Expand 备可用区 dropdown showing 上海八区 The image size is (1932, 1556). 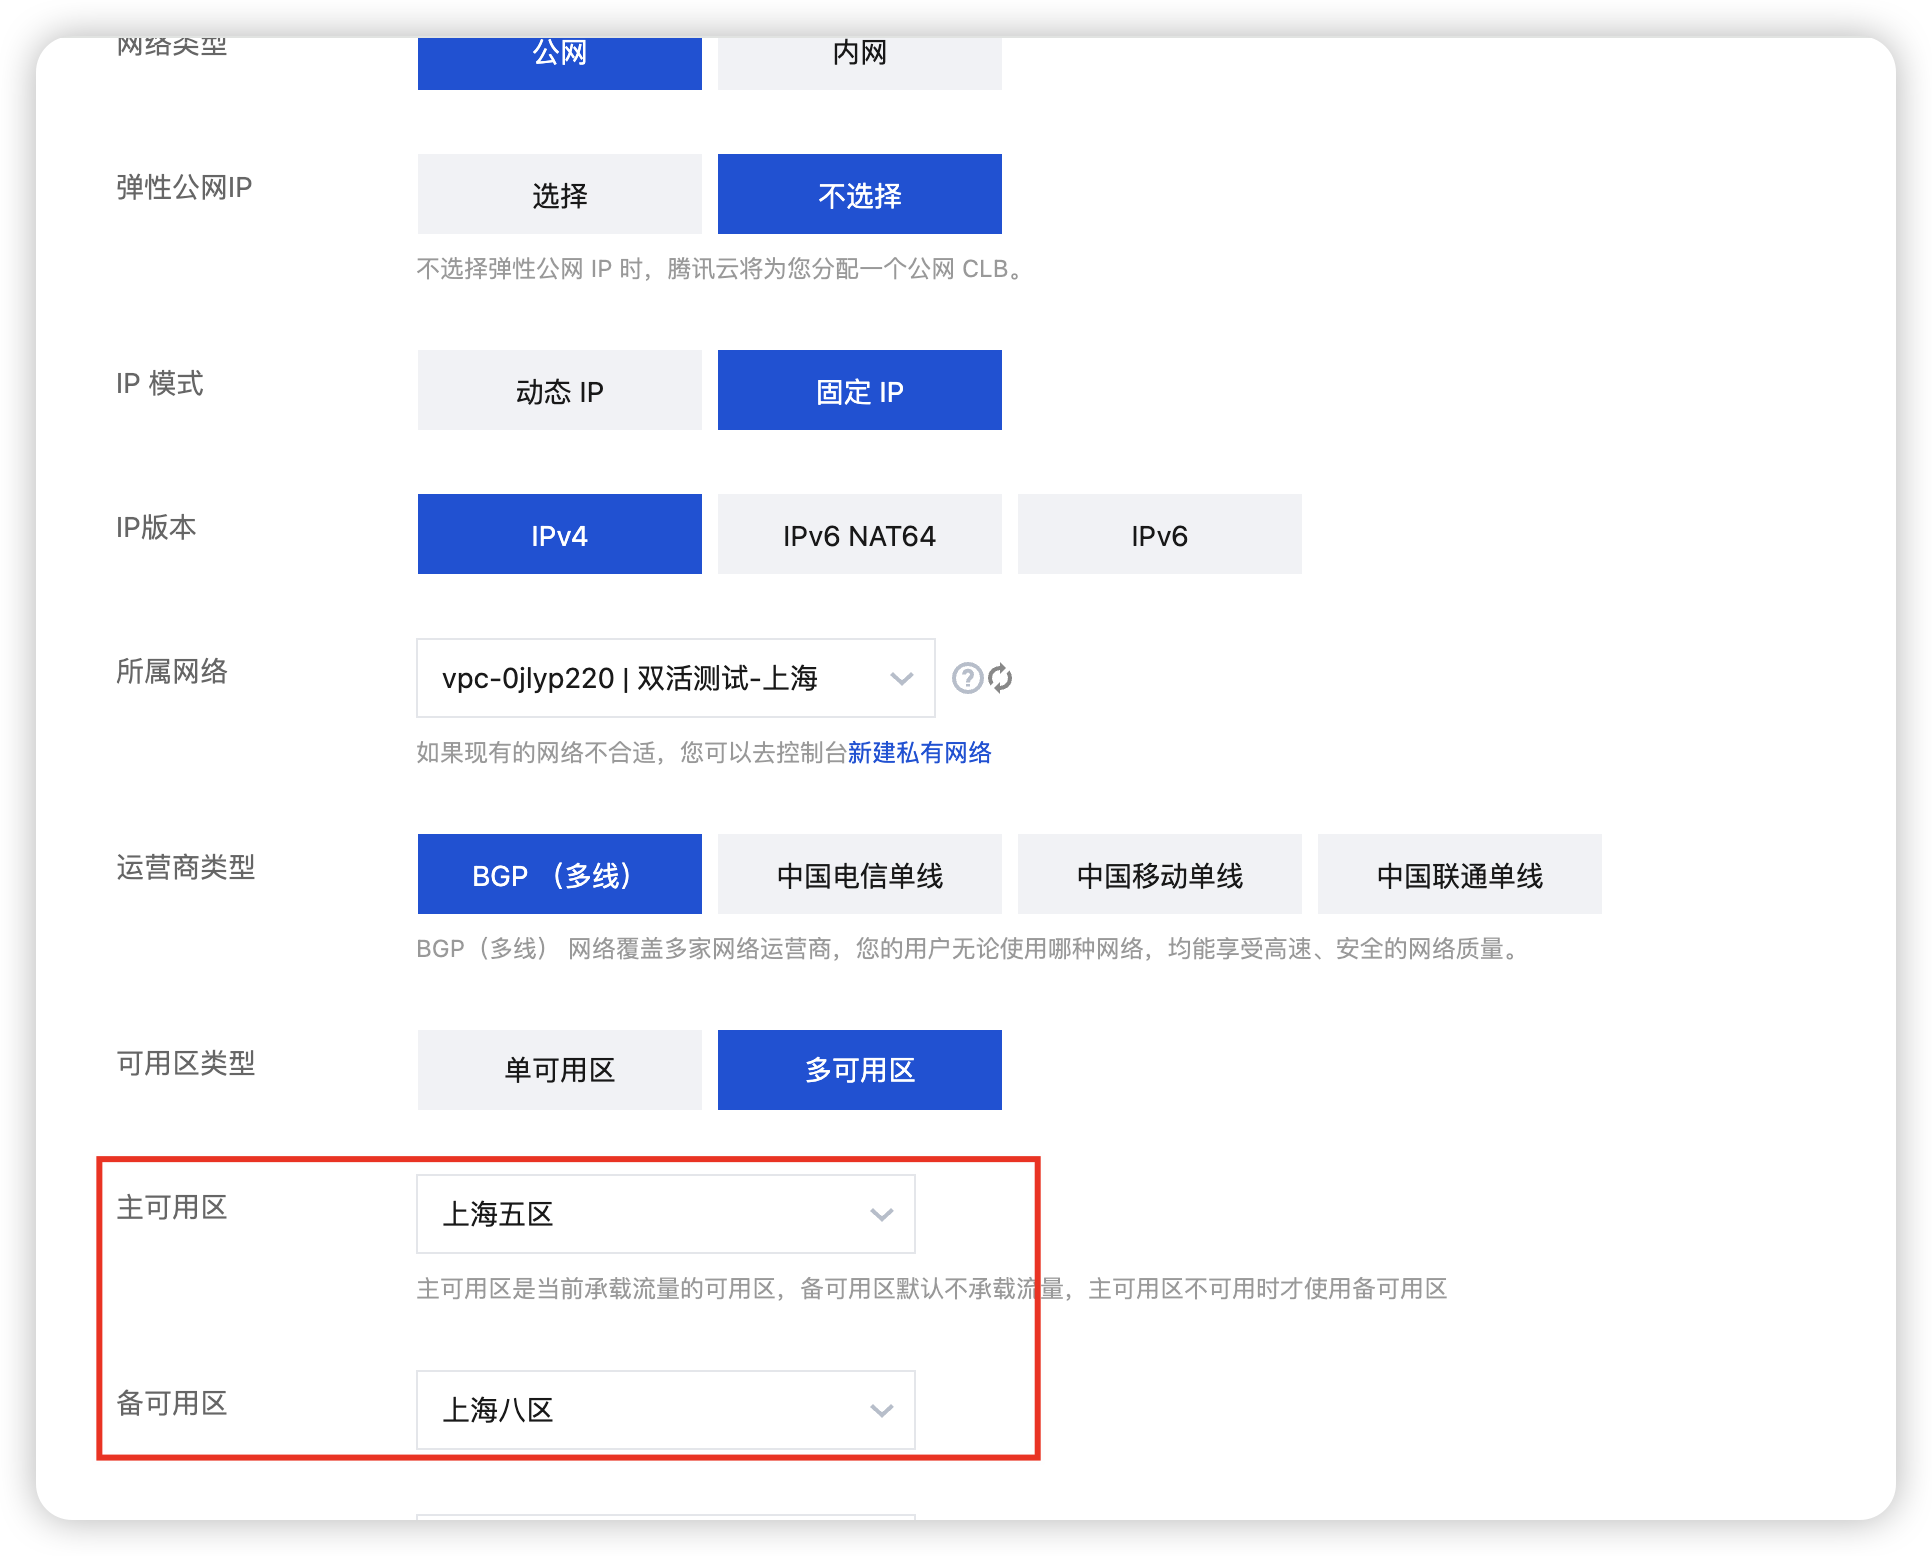[665, 1410]
